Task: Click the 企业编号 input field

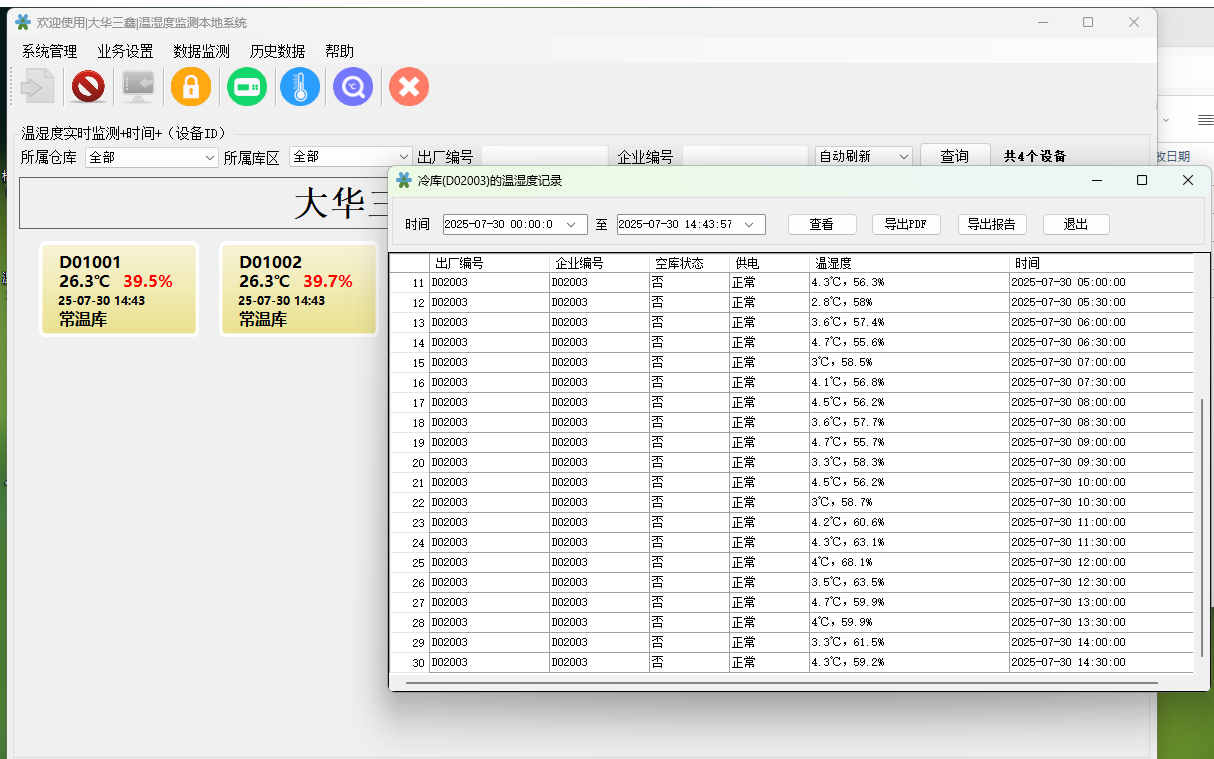Action: coord(744,157)
